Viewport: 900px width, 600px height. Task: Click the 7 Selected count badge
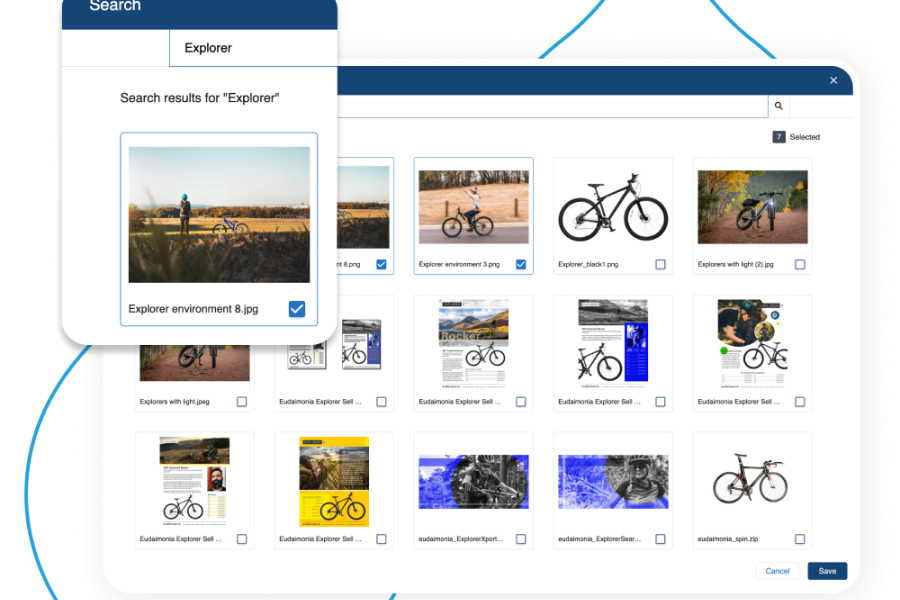point(779,137)
